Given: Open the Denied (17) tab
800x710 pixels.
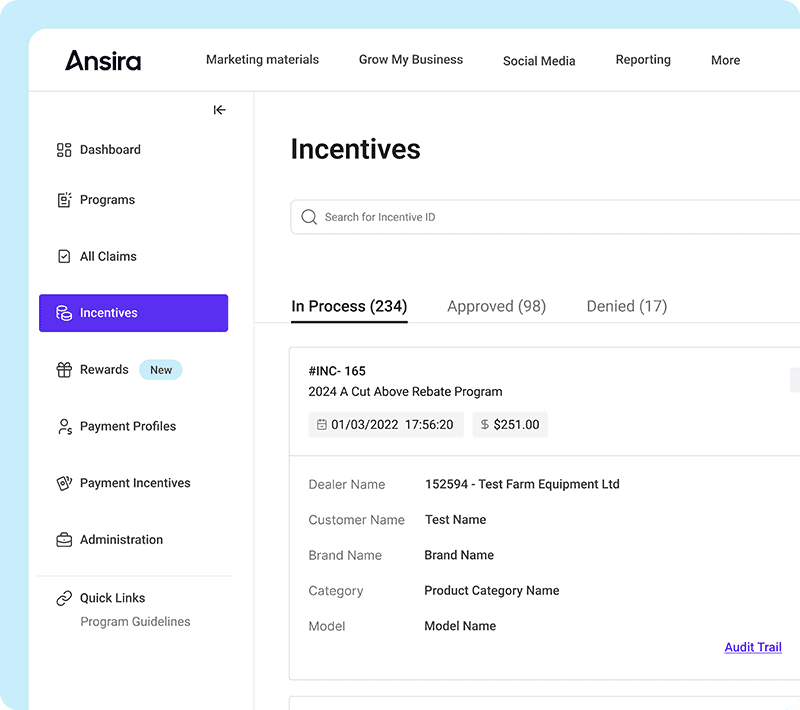Looking at the screenshot, I should click(x=626, y=306).
